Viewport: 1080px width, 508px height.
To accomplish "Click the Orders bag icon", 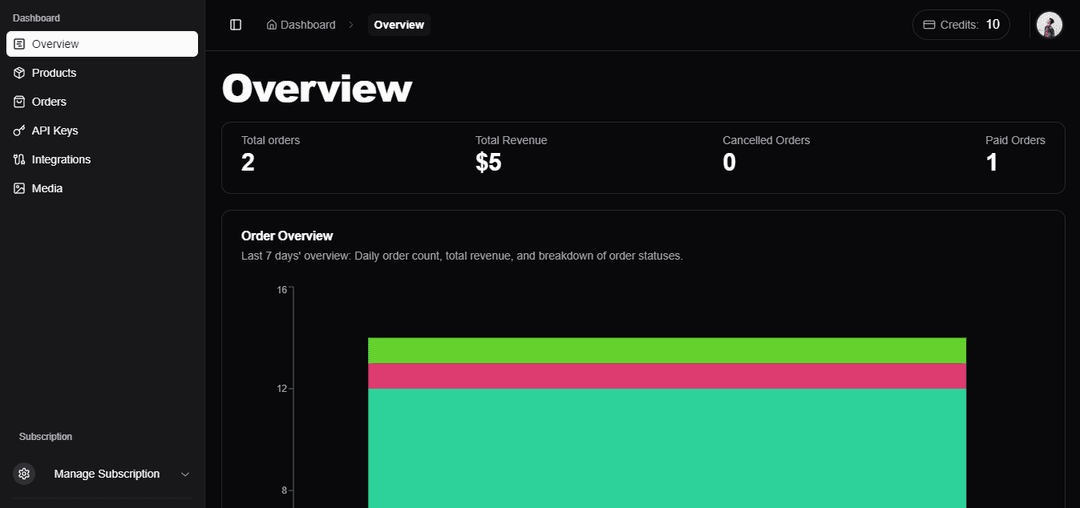I will (x=19, y=102).
